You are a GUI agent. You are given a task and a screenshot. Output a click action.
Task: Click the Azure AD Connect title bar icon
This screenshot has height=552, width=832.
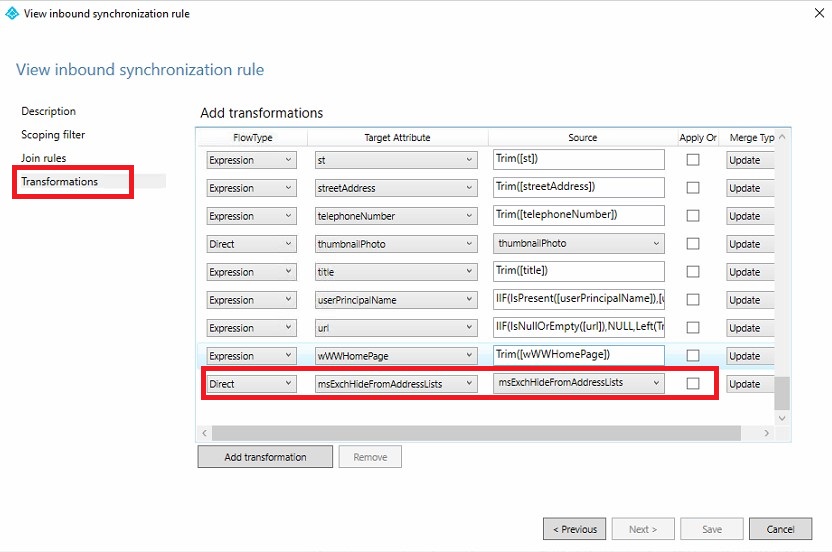coord(12,14)
